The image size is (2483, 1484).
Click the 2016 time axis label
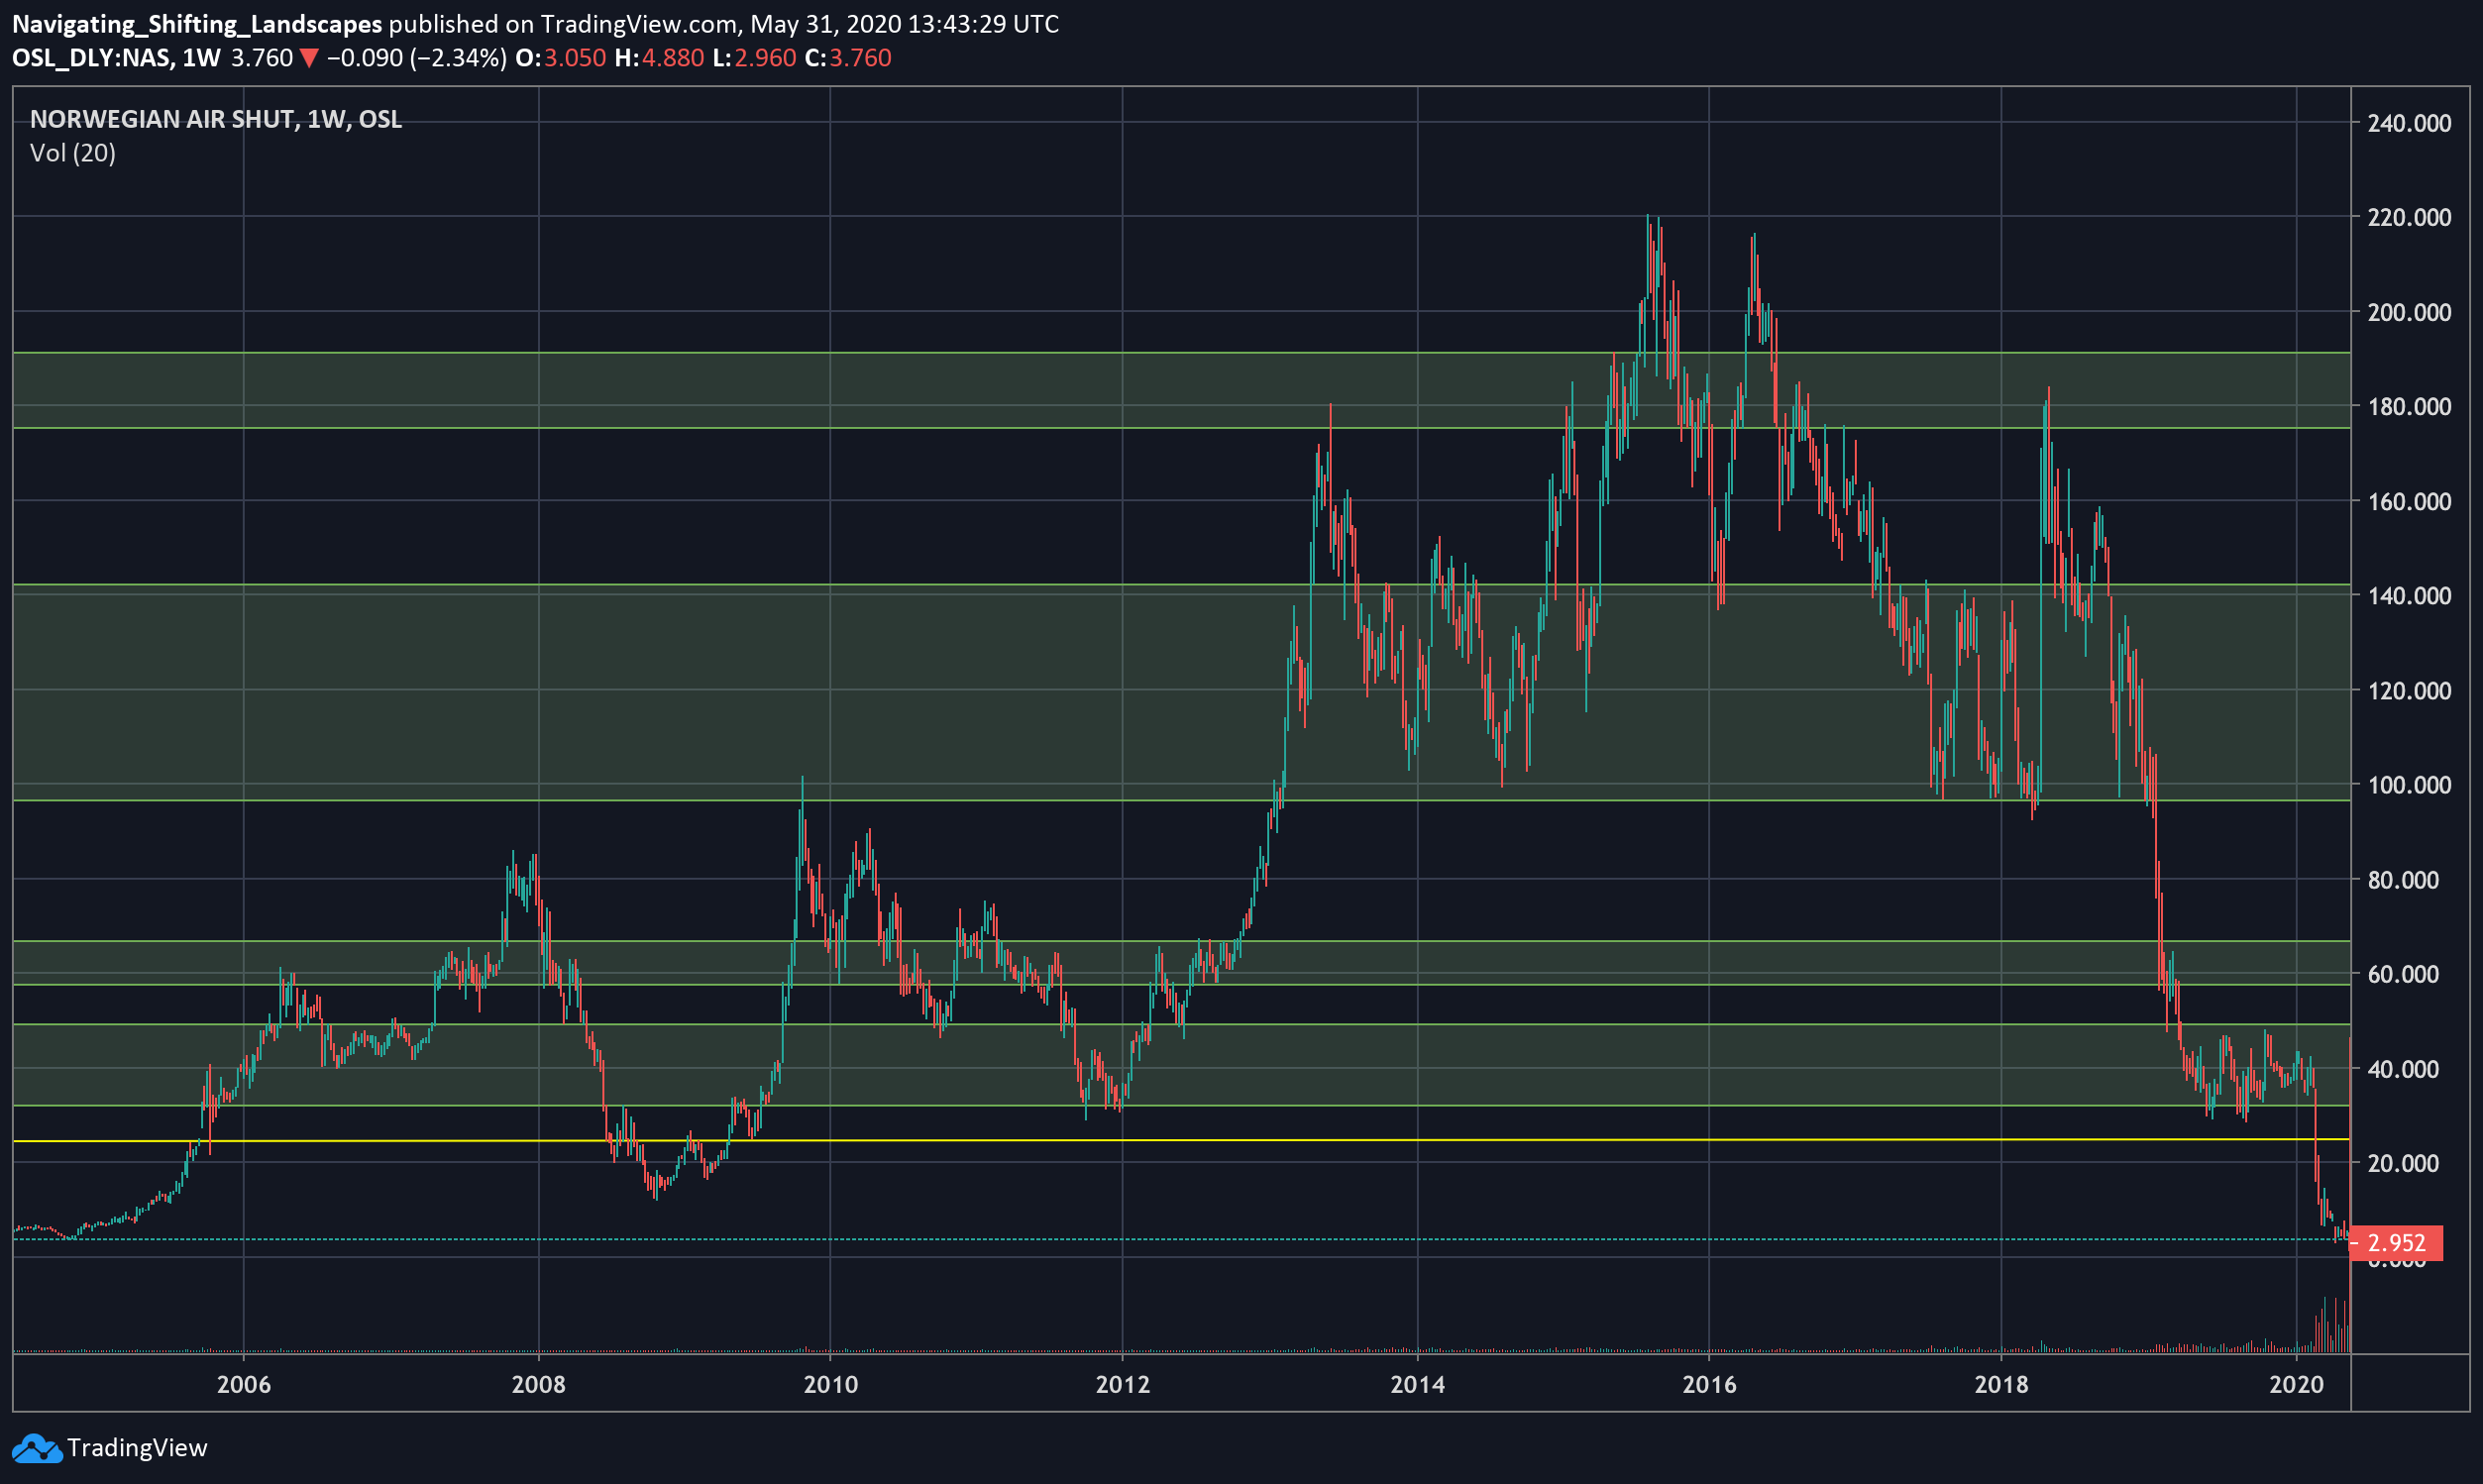point(1710,1384)
